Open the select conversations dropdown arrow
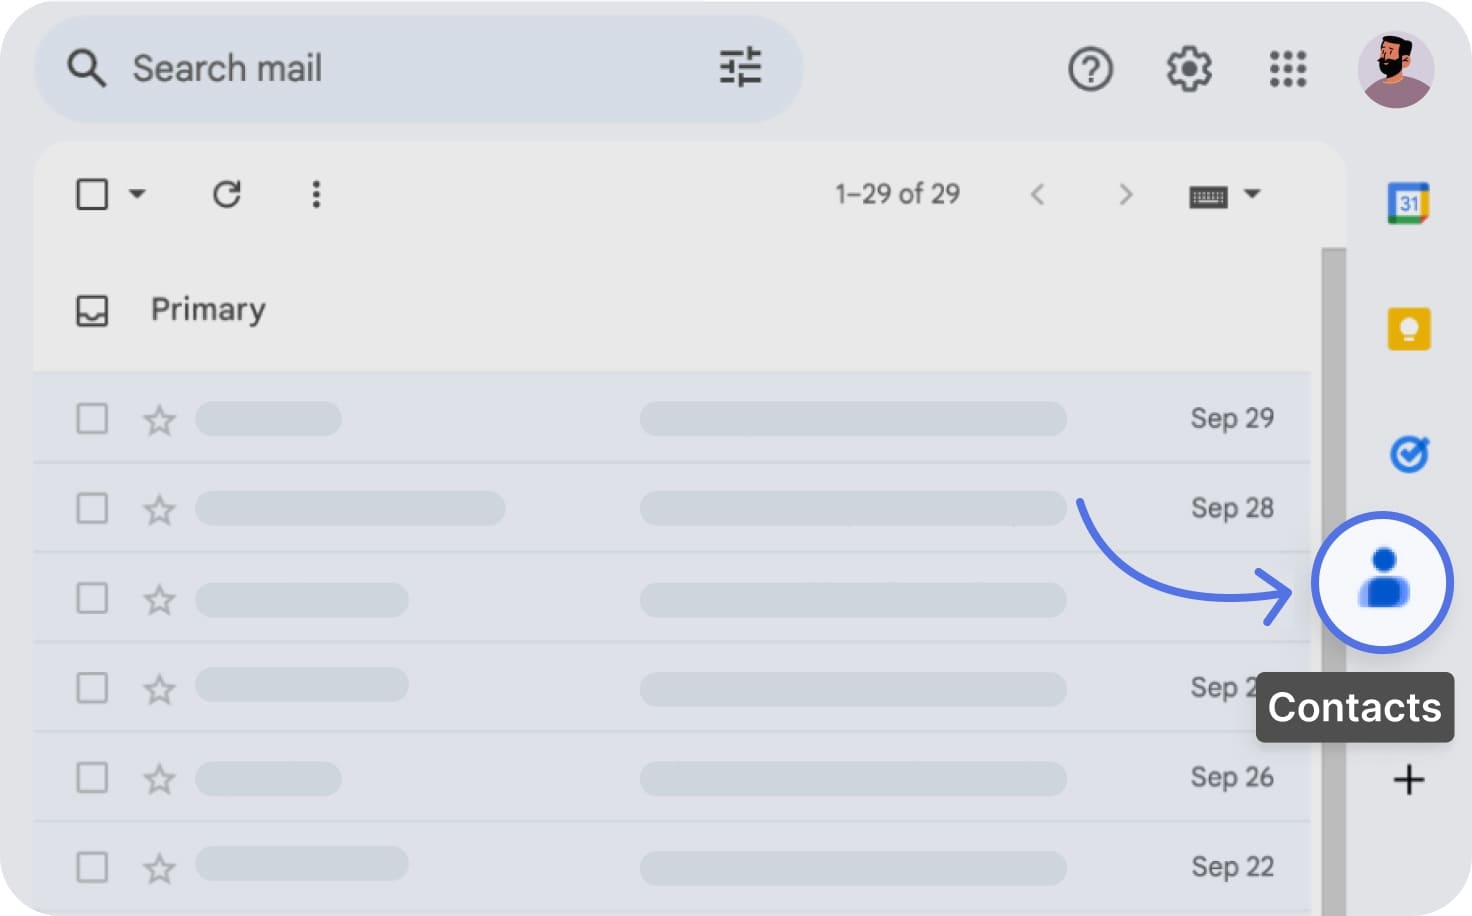The image size is (1472, 916). [x=139, y=194]
